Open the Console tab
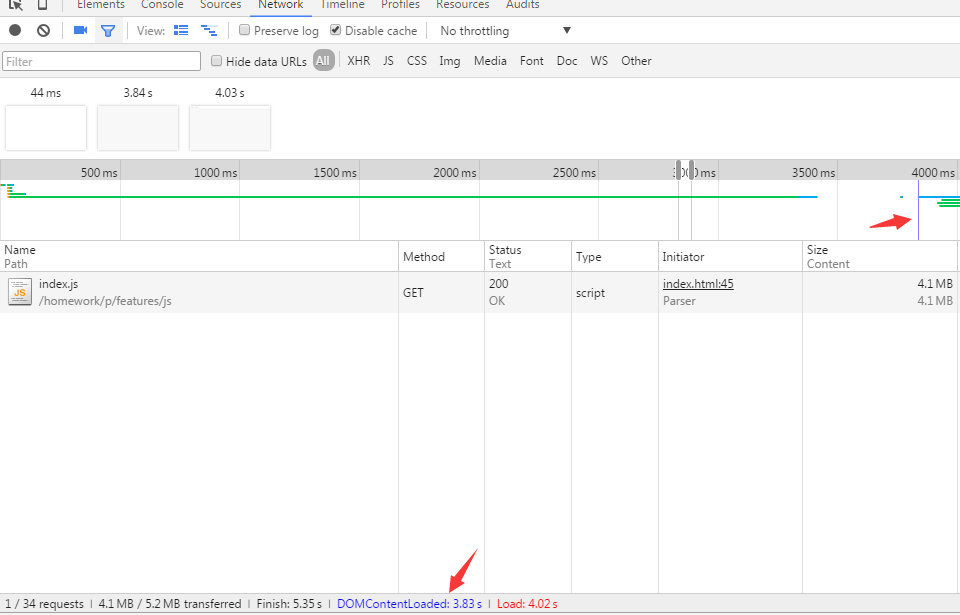This screenshot has height=615, width=960. pos(162,5)
